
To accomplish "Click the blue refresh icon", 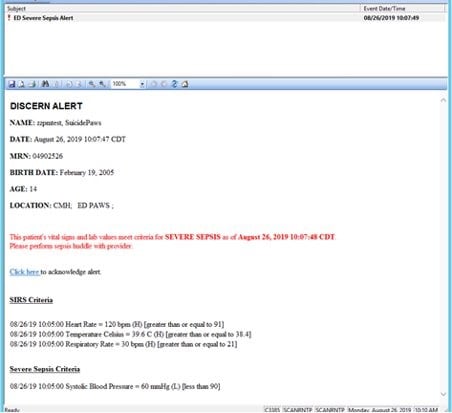I will tap(174, 84).
